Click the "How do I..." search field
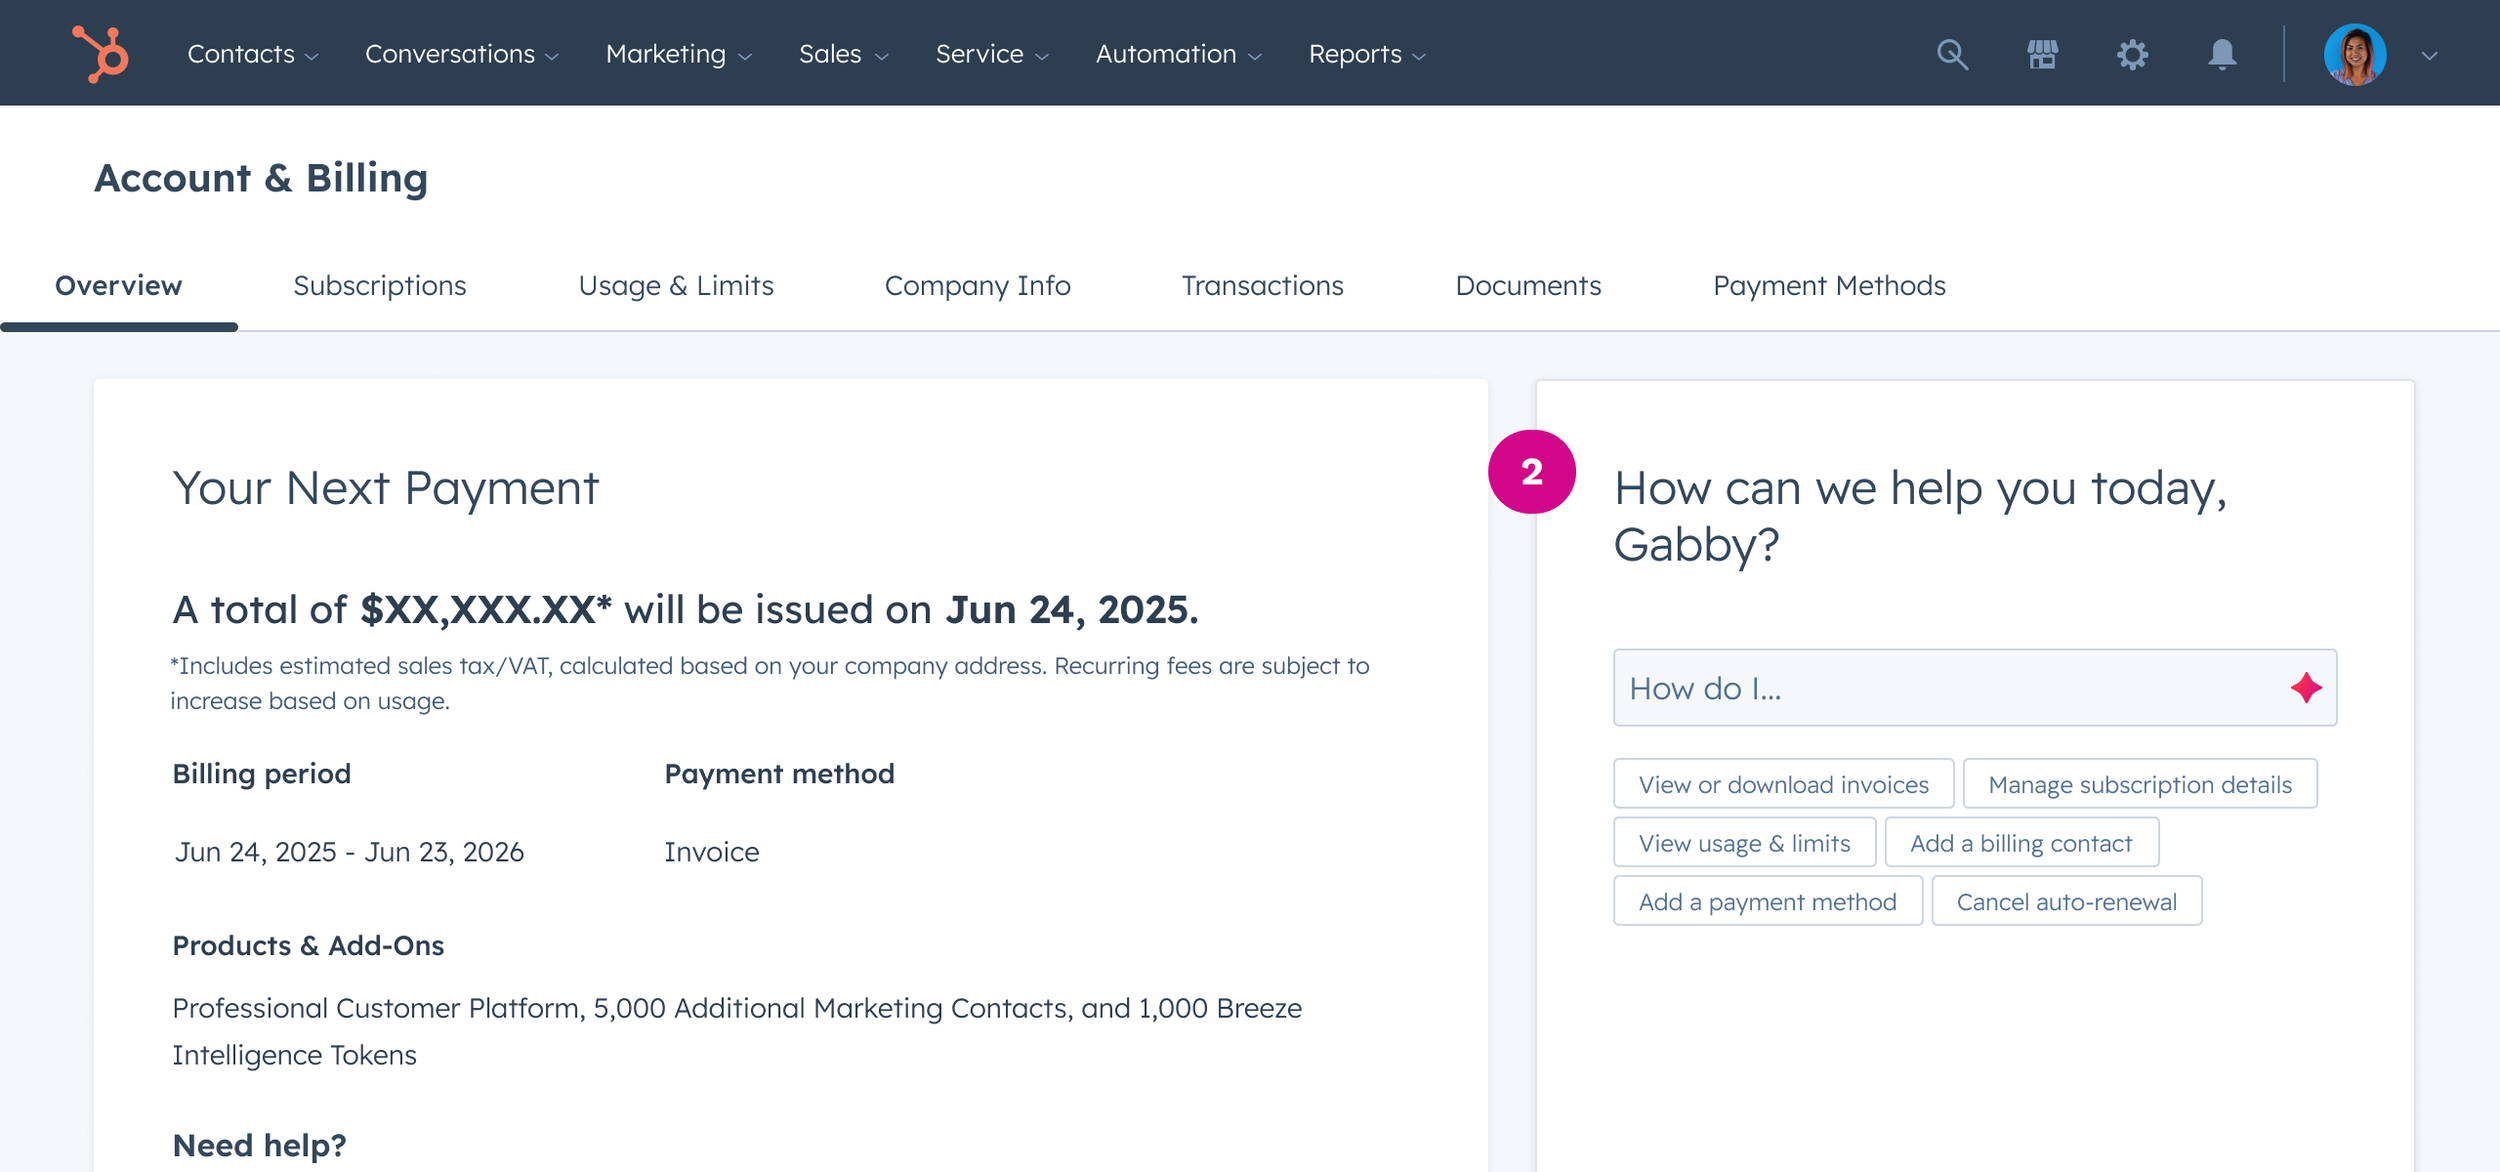This screenshot has width=2500, height=1172. coord(1975,688)
